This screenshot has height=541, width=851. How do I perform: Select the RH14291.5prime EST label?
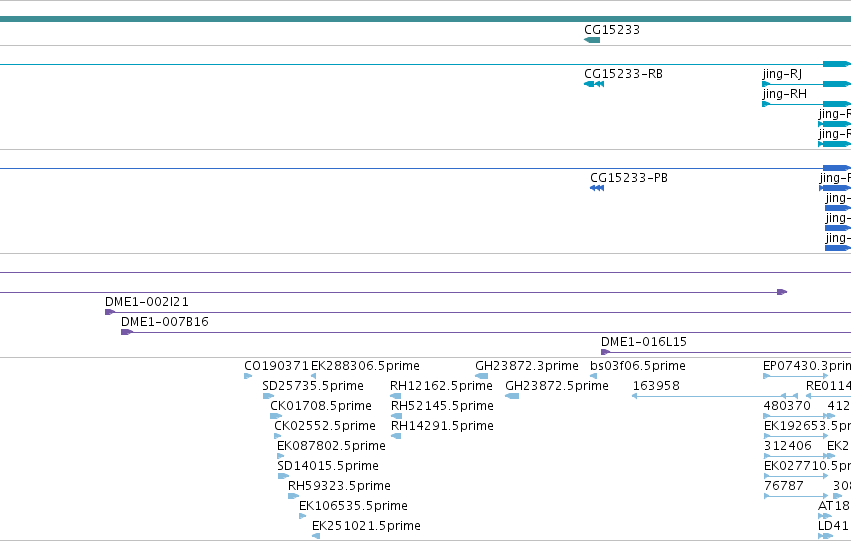tap(442, 426)
